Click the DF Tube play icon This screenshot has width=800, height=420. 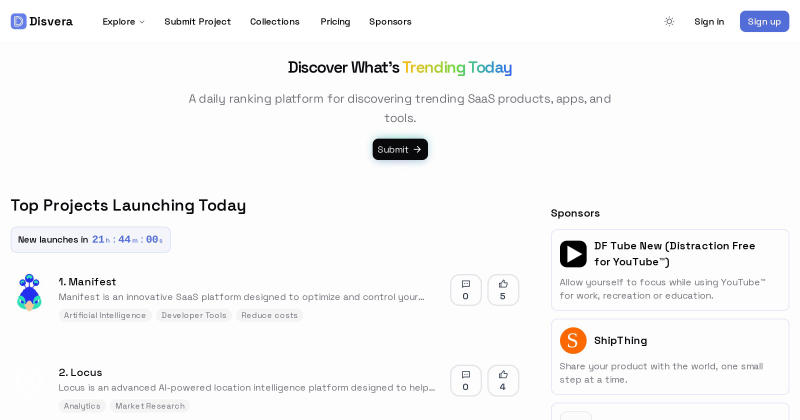pos(573,254)
